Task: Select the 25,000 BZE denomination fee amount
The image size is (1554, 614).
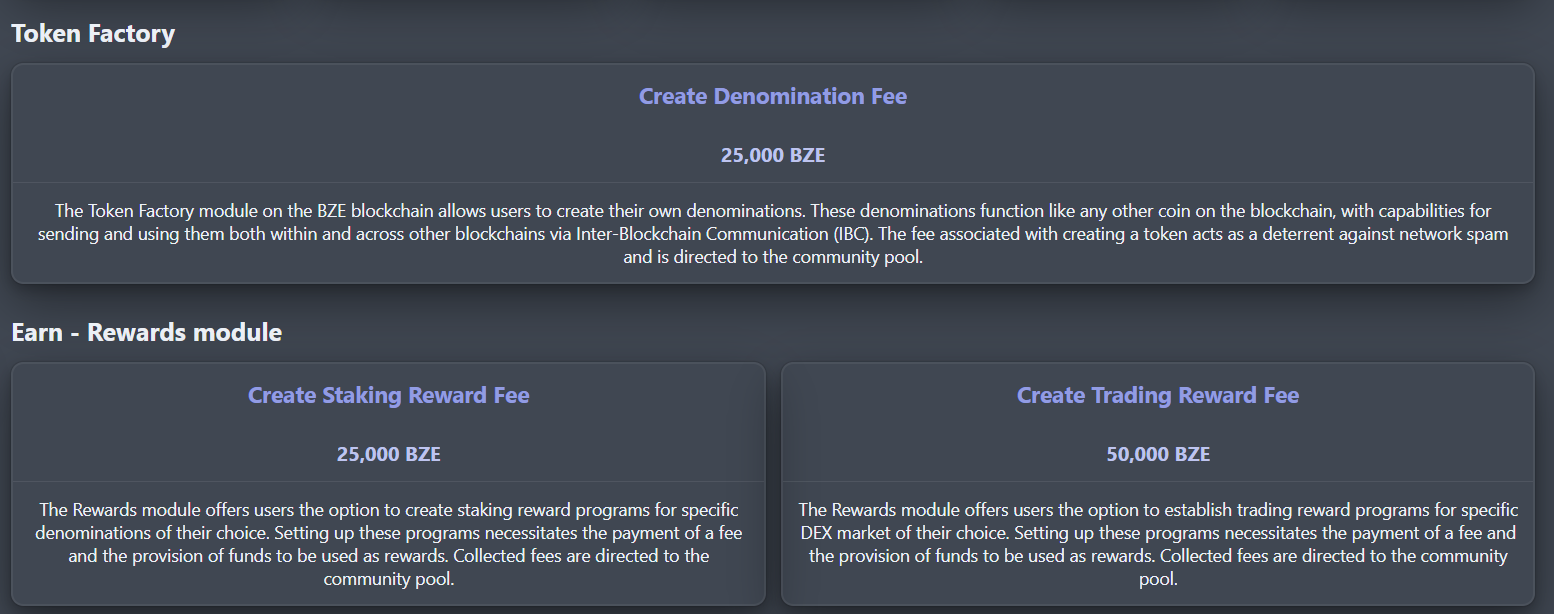Action: pos(772,156)
